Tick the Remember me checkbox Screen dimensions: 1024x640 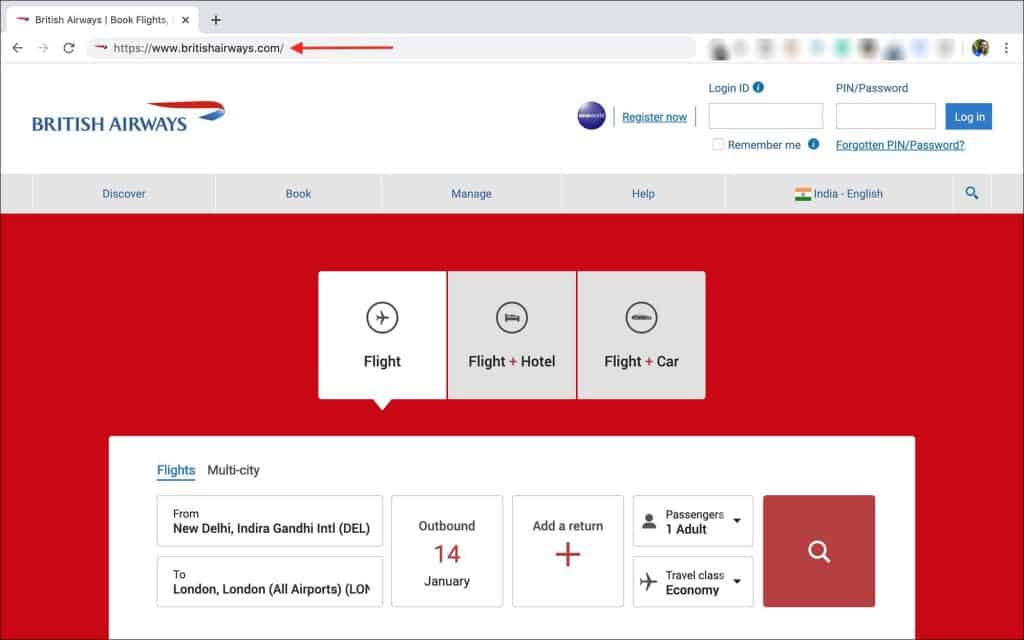718,144
